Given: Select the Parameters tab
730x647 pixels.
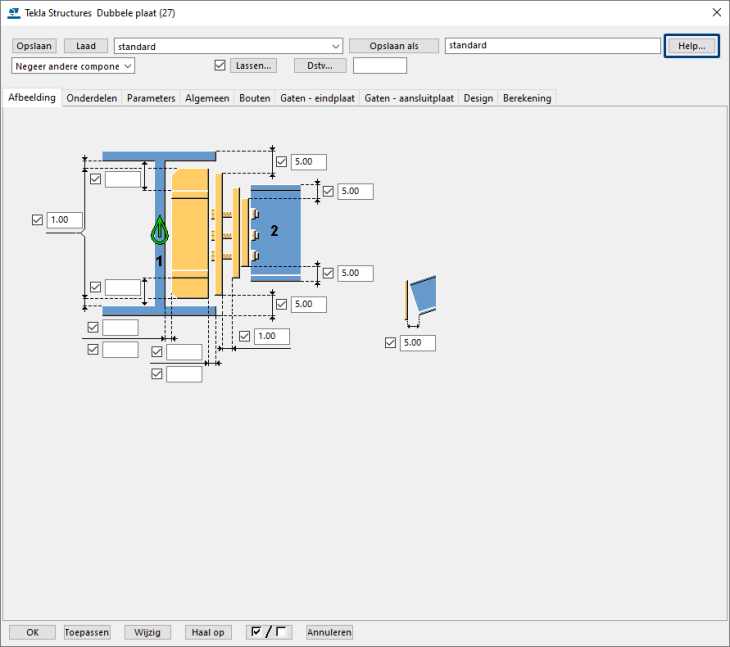Looking at the screenshot, I should click(x=151, y=98).
